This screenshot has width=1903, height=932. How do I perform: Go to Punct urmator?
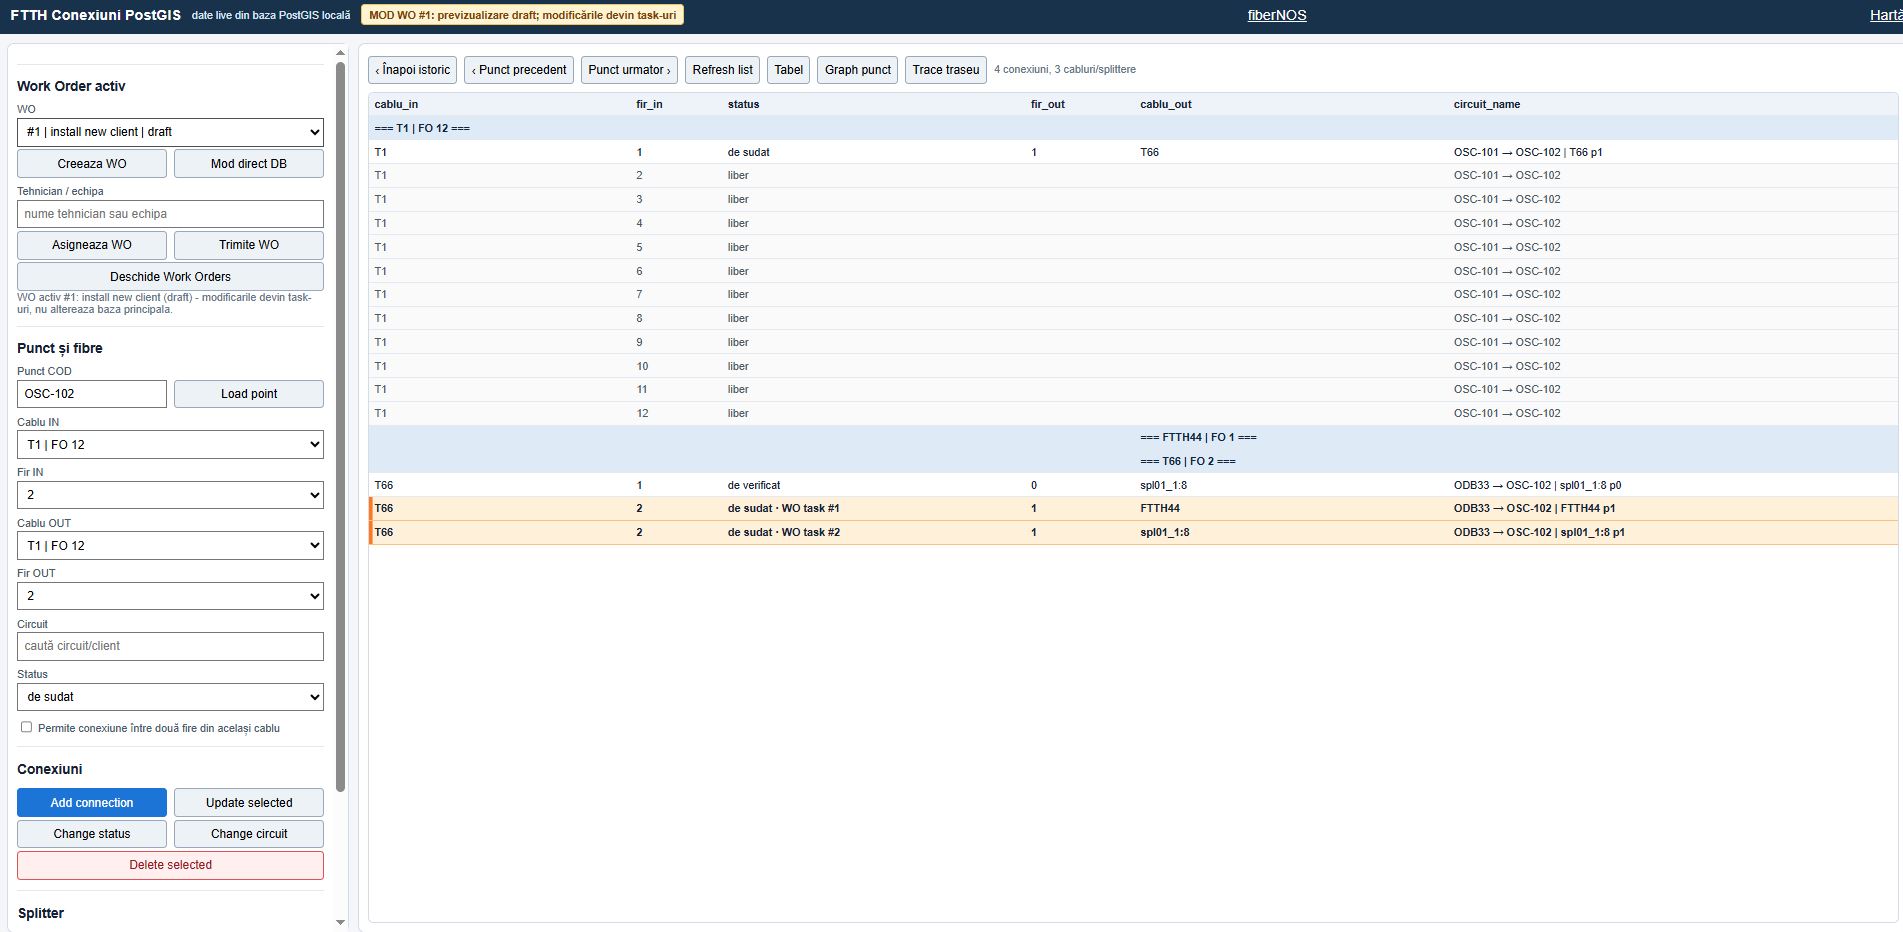point(629,70)
